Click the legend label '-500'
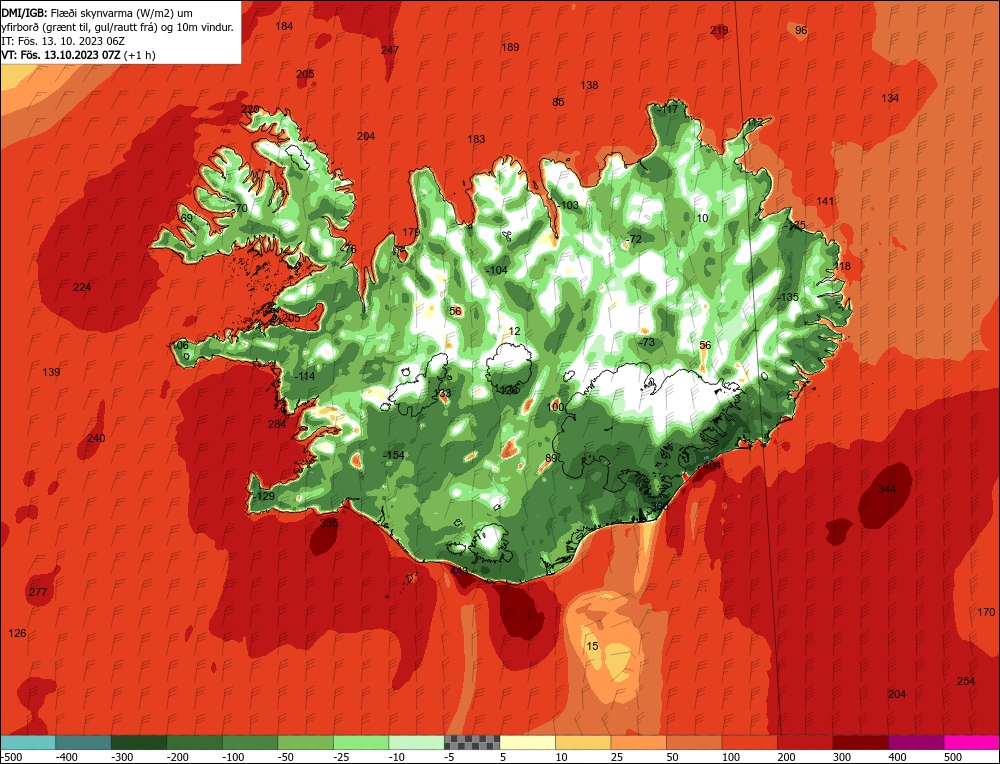 click(x=11, y=757)
